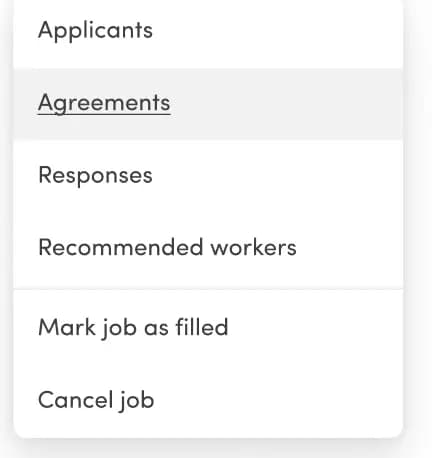Open Recommended workers
This screenshot has width=432, height=458.
(x=208, y=248)
